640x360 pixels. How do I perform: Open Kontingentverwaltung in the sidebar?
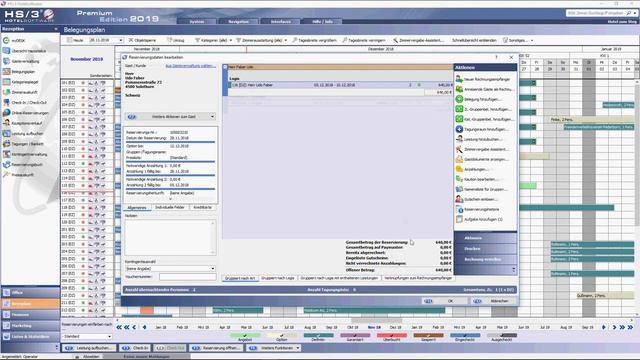pyautogui.click(x=29, y=154)
